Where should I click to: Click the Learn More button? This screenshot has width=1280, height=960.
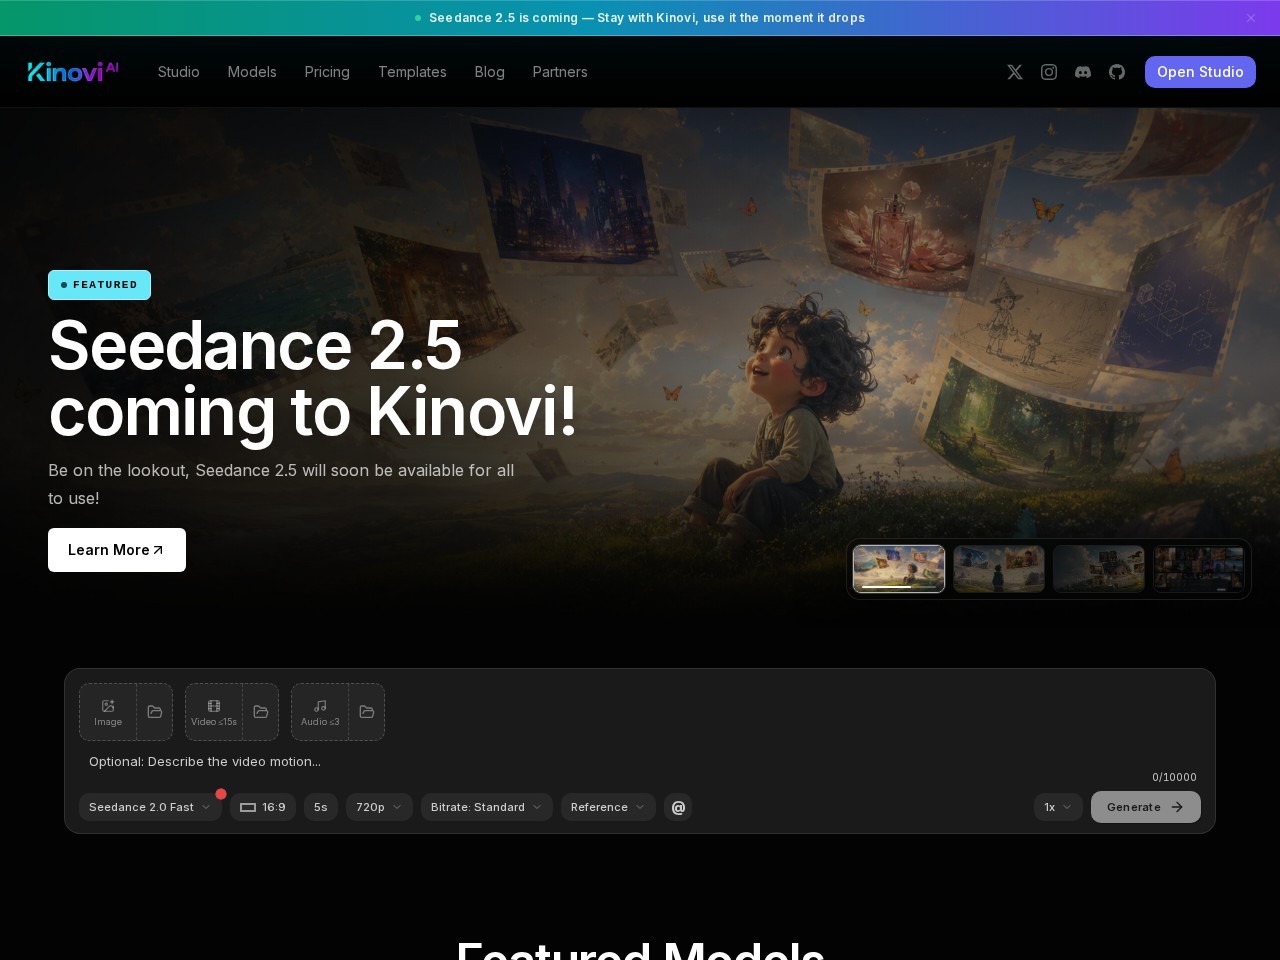[117, 550]
